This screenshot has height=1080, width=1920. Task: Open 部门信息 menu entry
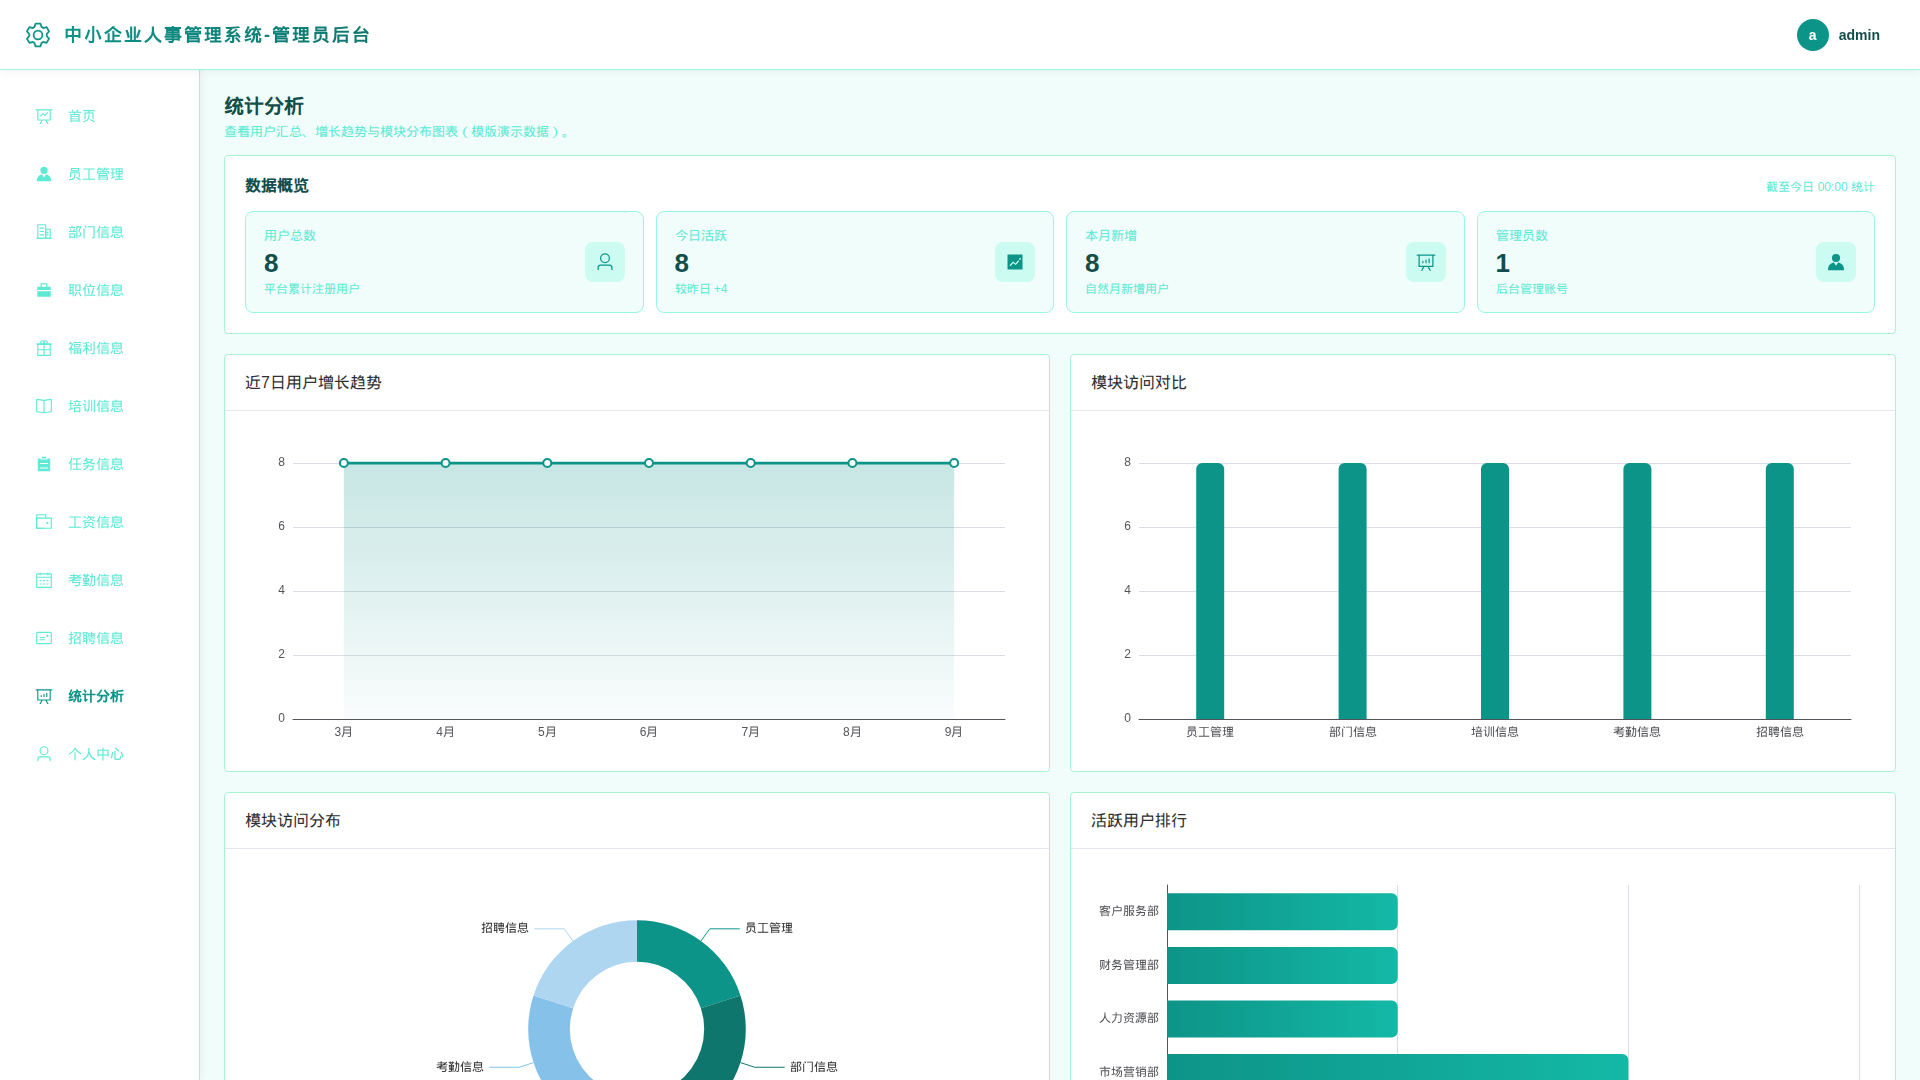click(x=100, y=232)
